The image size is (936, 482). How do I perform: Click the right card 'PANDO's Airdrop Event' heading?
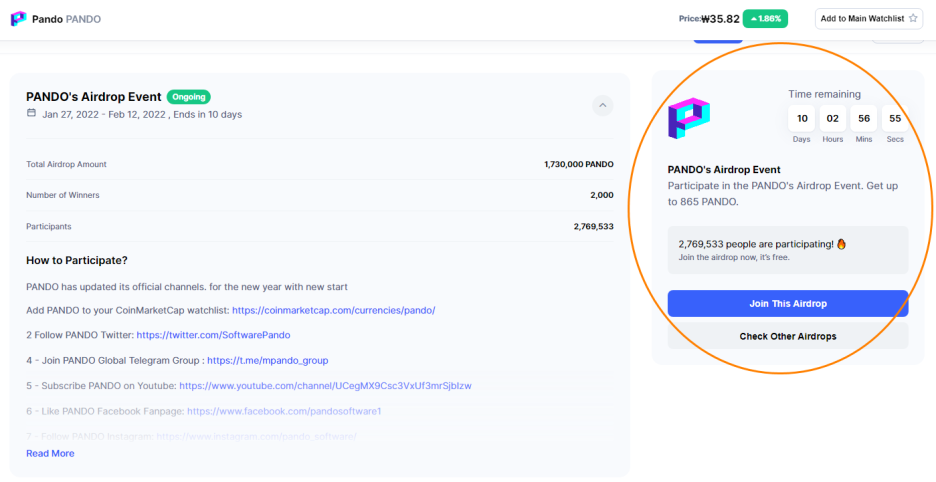point(724,170)
